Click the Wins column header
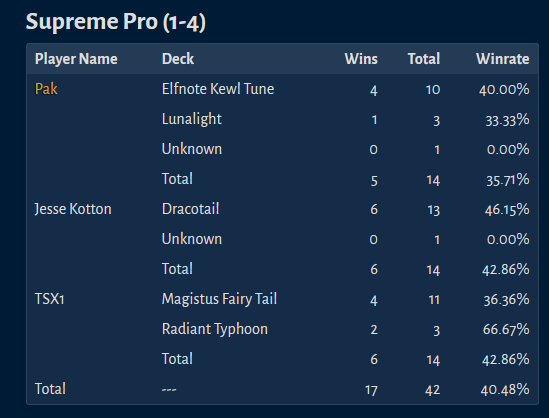The width and height of the screenshot is (549, 418). [361, 59]
